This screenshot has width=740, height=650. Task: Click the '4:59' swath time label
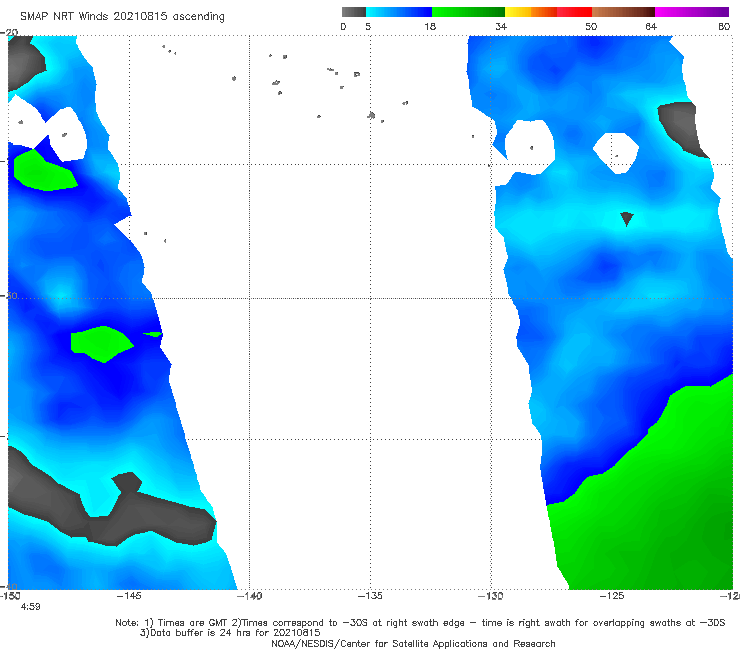tap(30, 607)
